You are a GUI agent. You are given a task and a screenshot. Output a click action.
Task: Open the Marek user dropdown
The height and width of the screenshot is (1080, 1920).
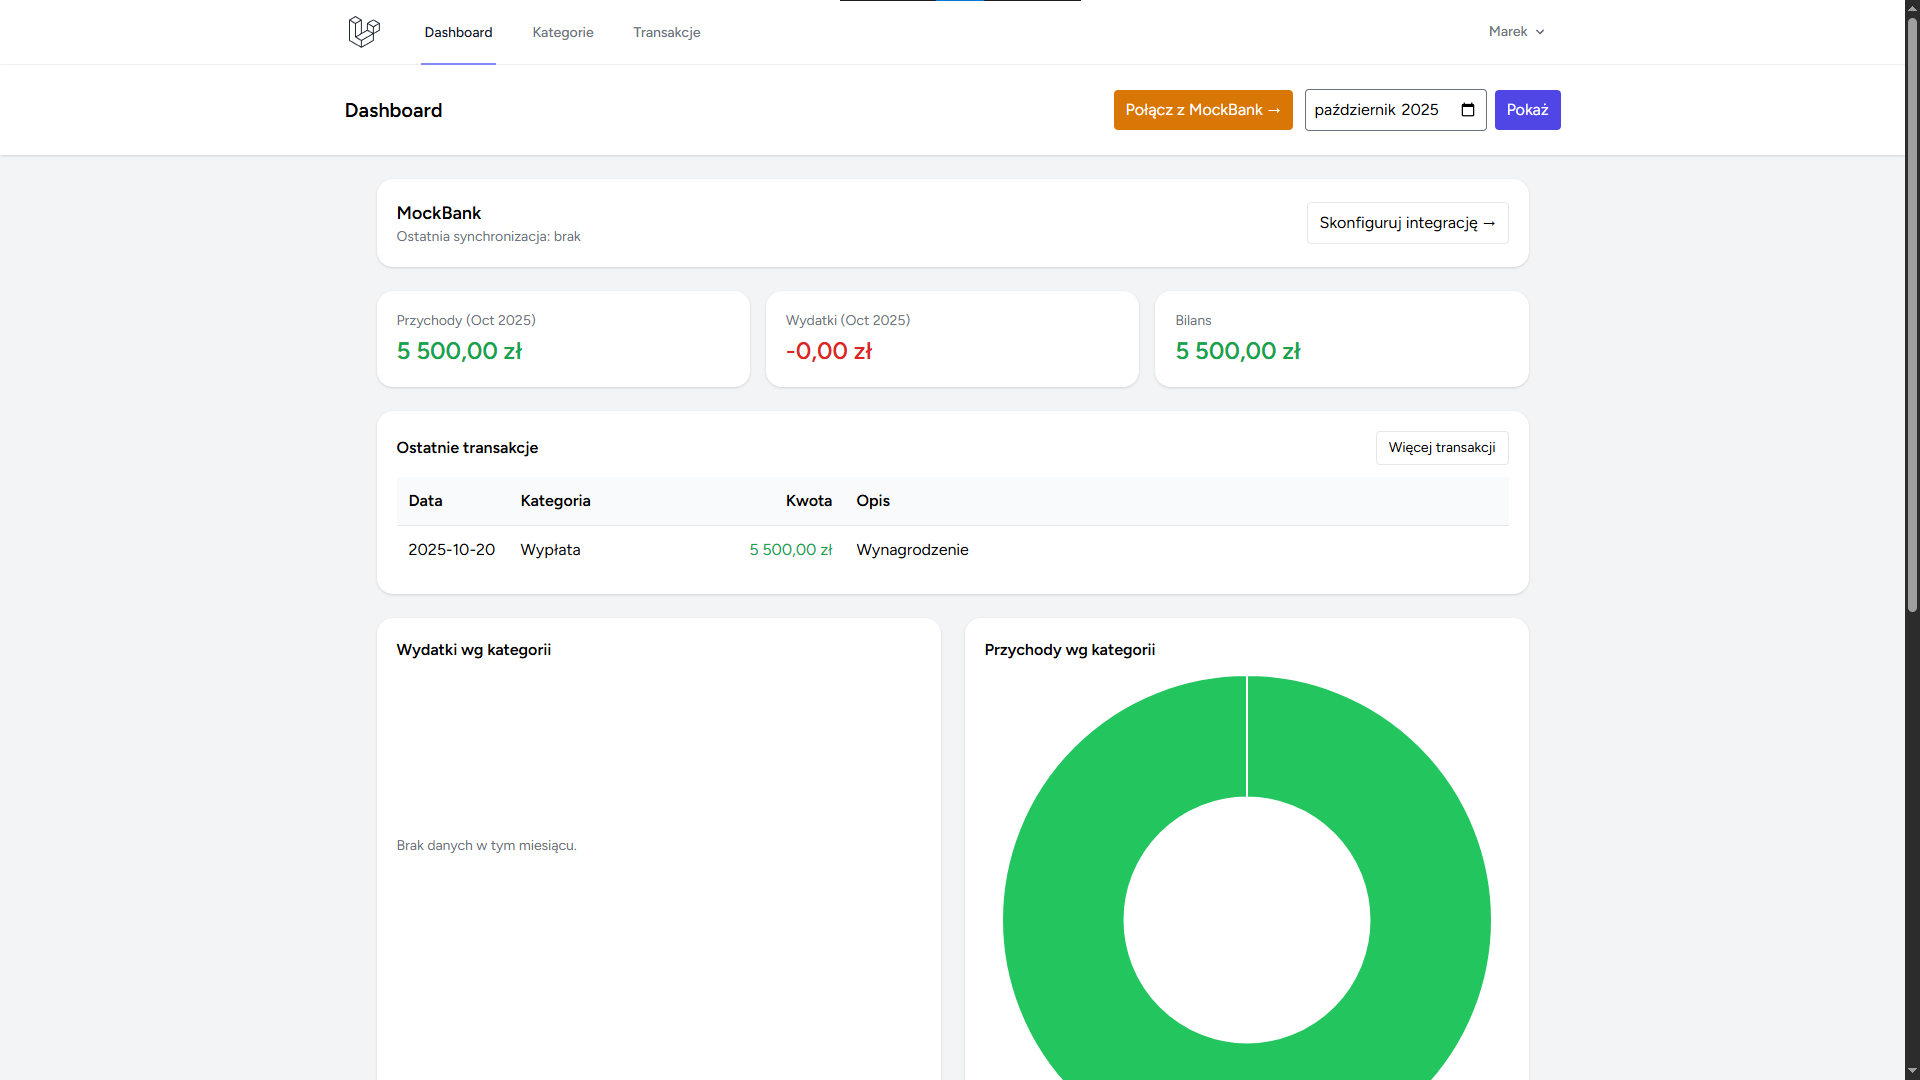[1516, 32]
